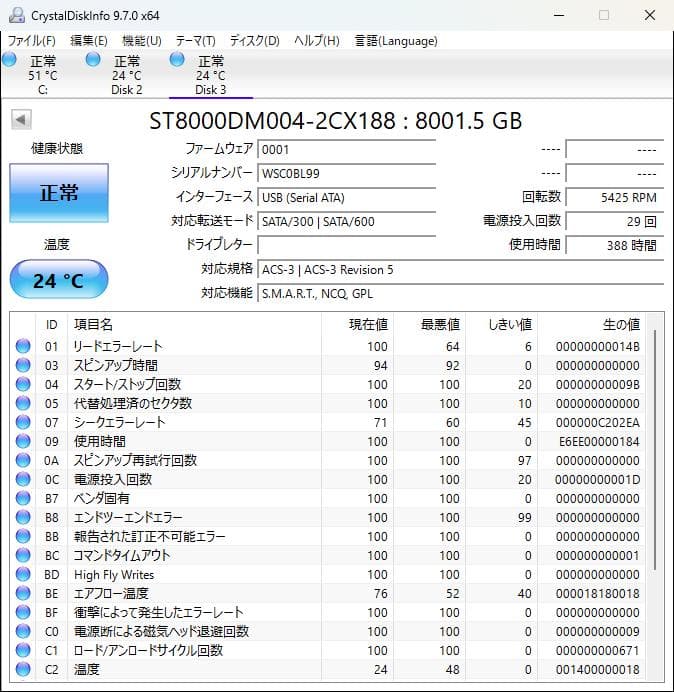674x692 pixels.
Task: Click the status circle for ID BF row
Action: click(23, 612)
